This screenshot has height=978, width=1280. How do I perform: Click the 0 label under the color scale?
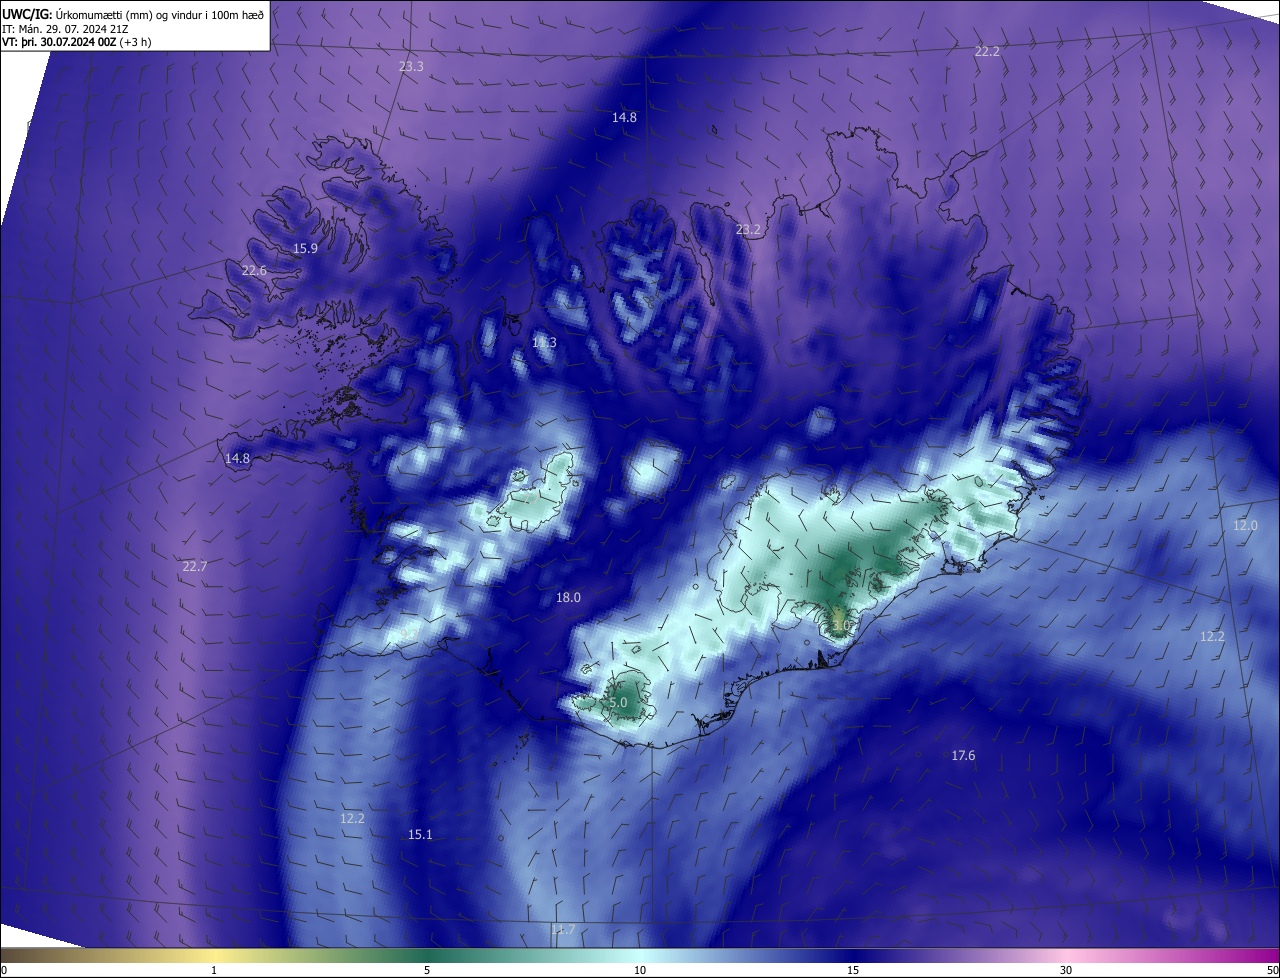point(4,970)
